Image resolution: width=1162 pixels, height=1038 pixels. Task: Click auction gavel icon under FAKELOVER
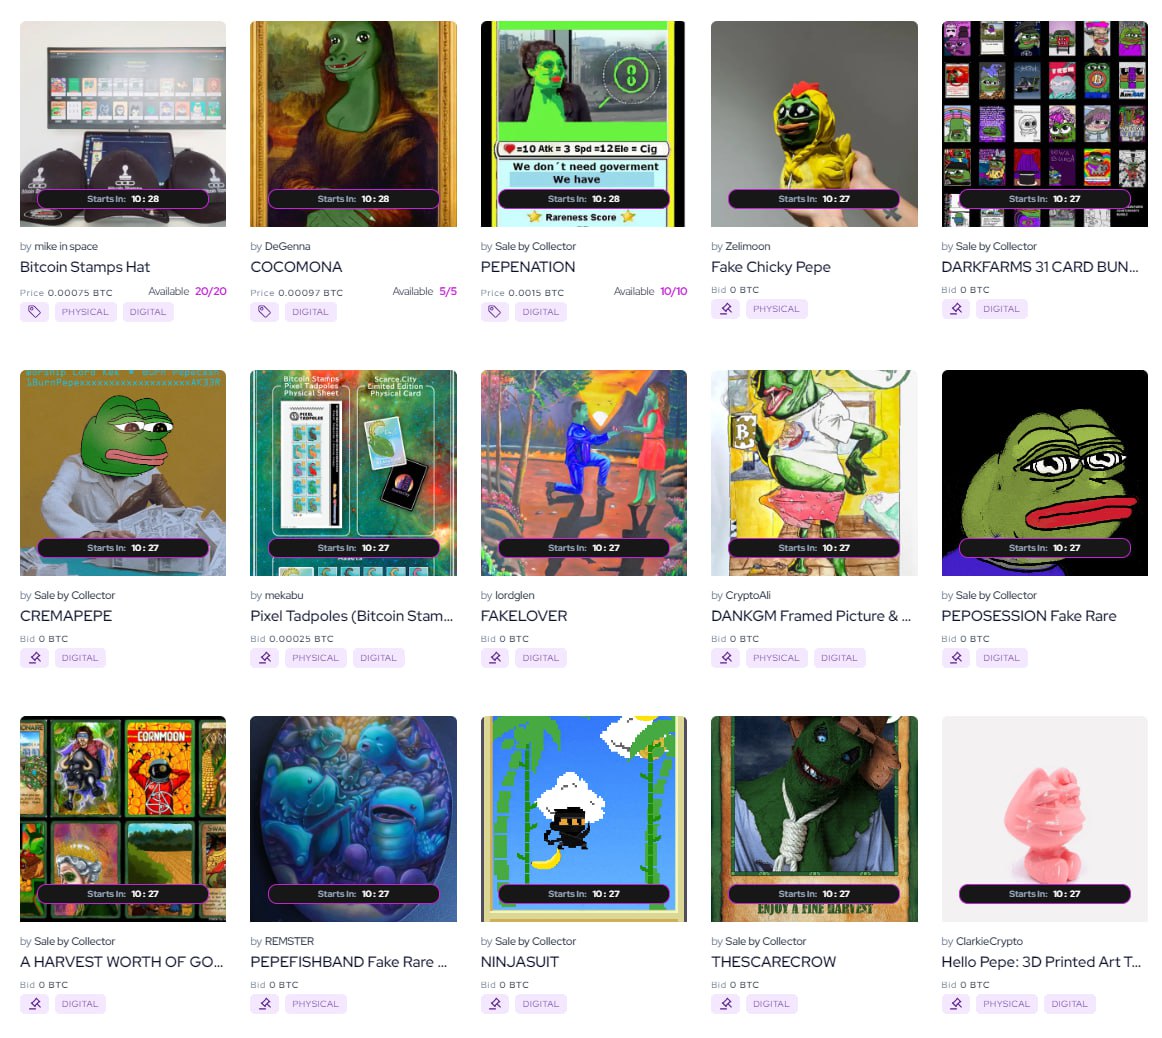(x=495, y=658)
